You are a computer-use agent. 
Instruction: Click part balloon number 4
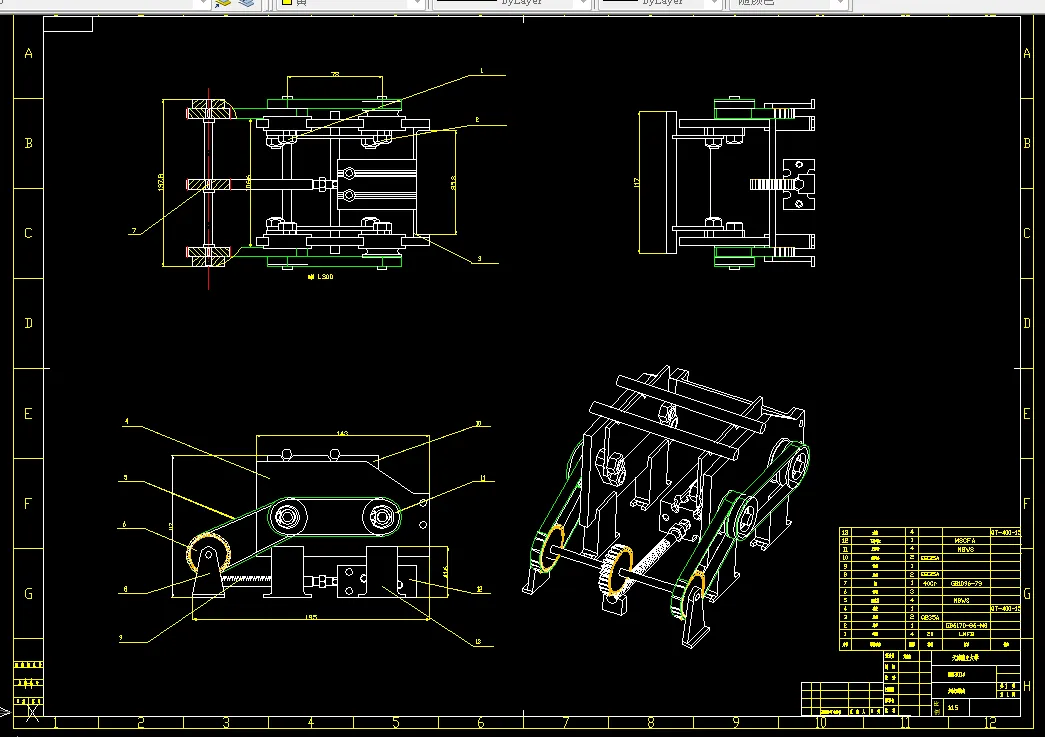point(126,421)
